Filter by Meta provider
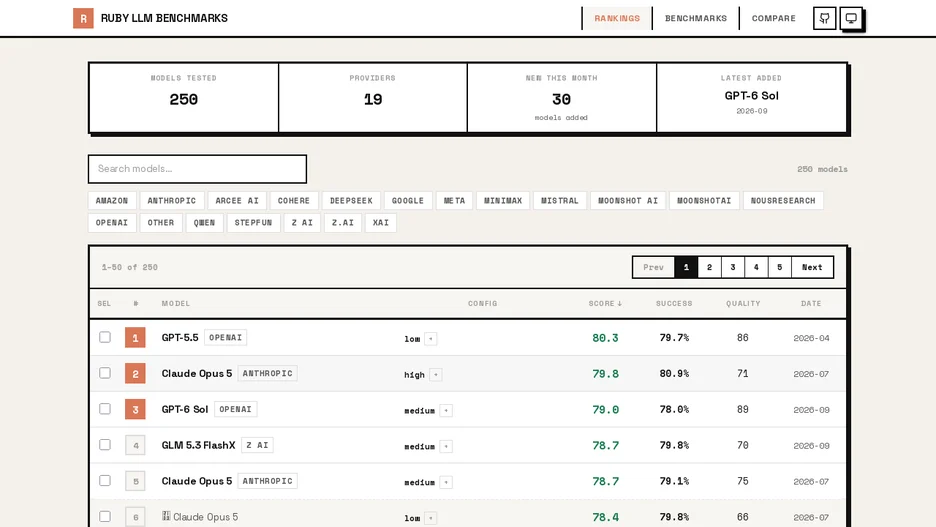This screenshot has width=936, height=527. point(454,201)
